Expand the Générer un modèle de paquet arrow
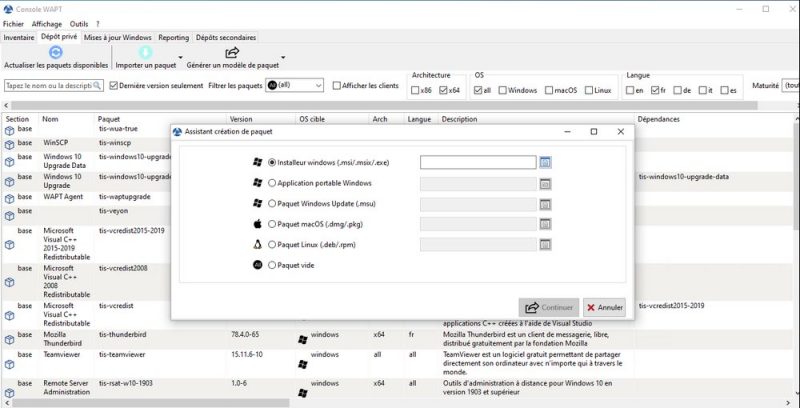The height and width of the screenshot is (408, 800). [283, 58]
